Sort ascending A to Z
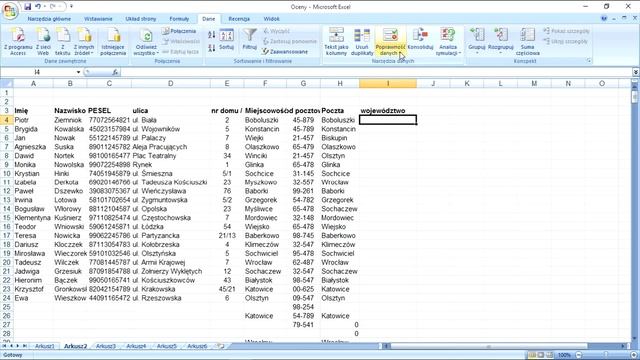This screenshot has width=640, height=360. pyautogui.click(x=211, y=35)
